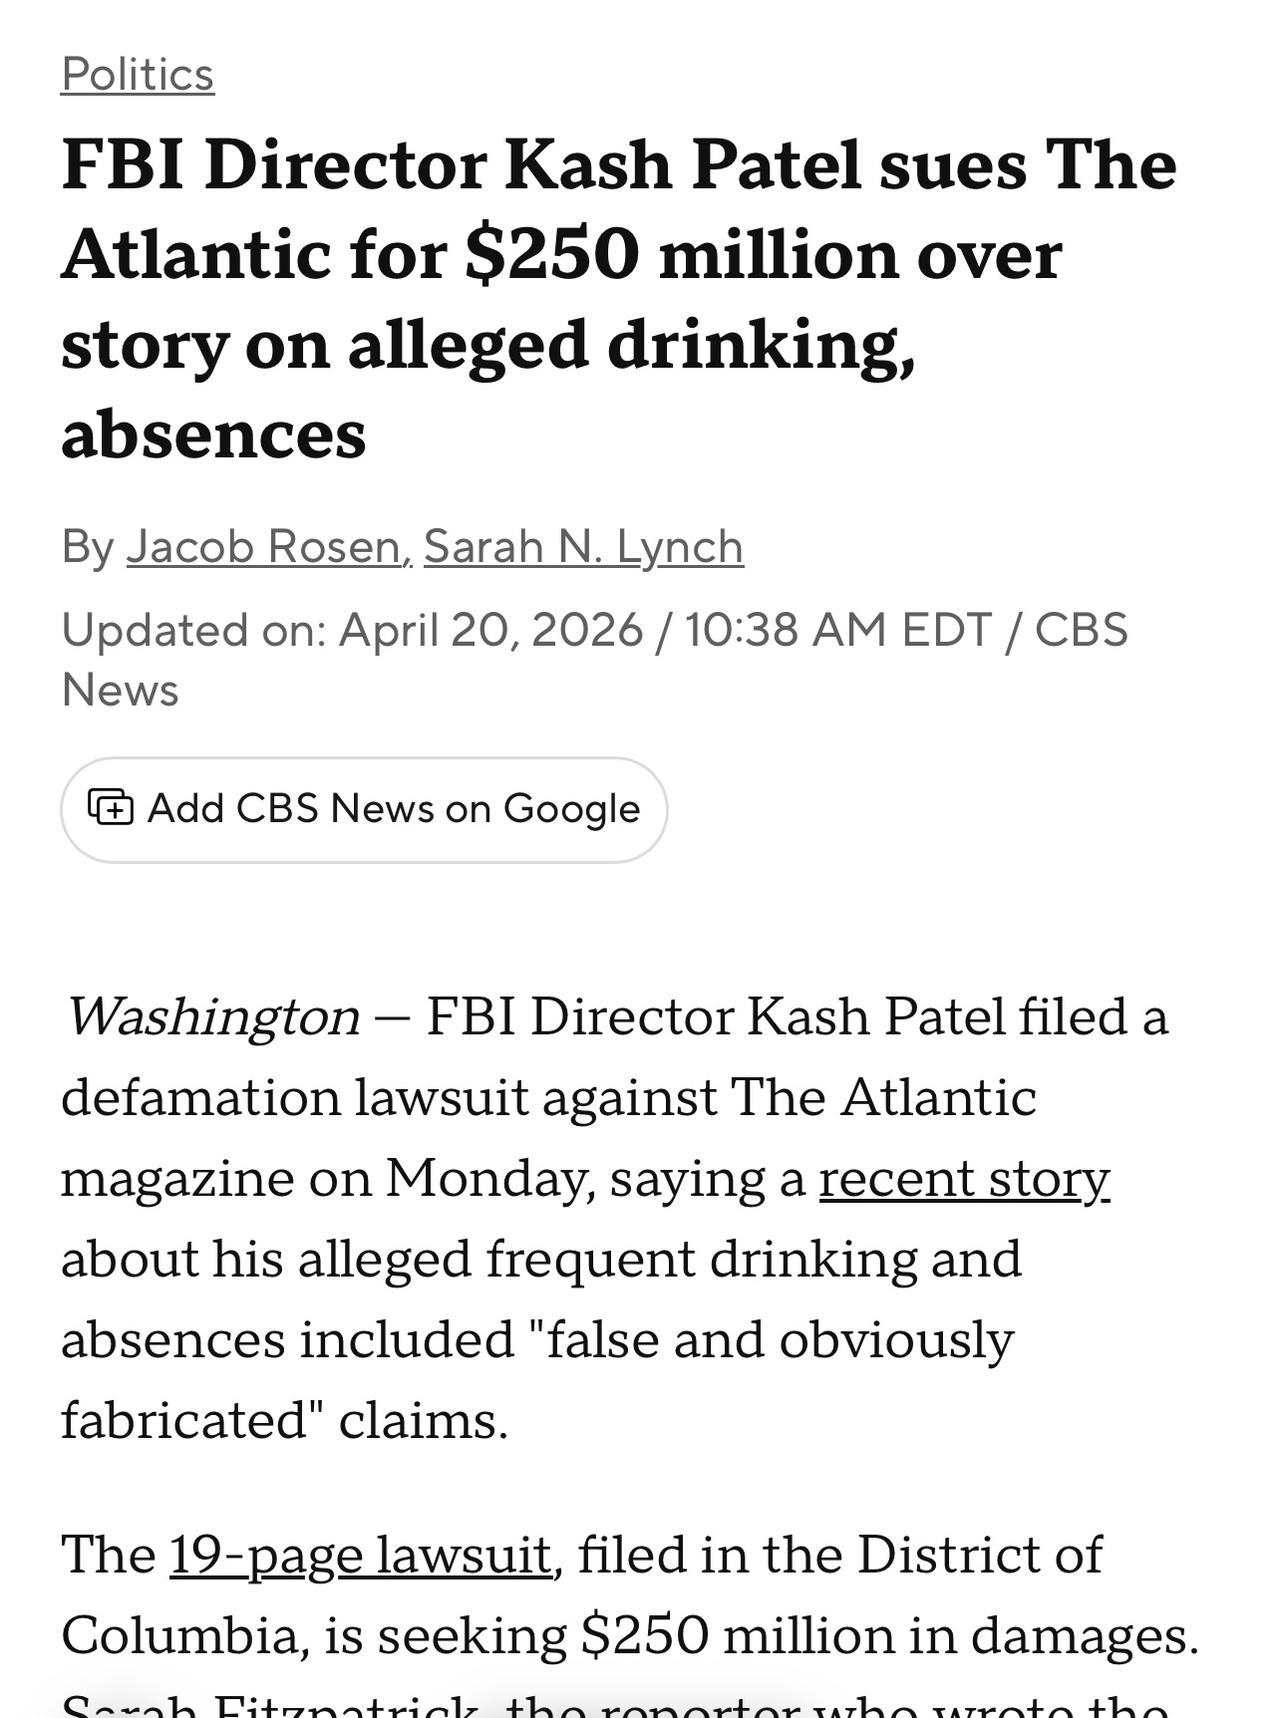
Task: Follow the "recent story" hyperlink
Action: coord(963,1177)
